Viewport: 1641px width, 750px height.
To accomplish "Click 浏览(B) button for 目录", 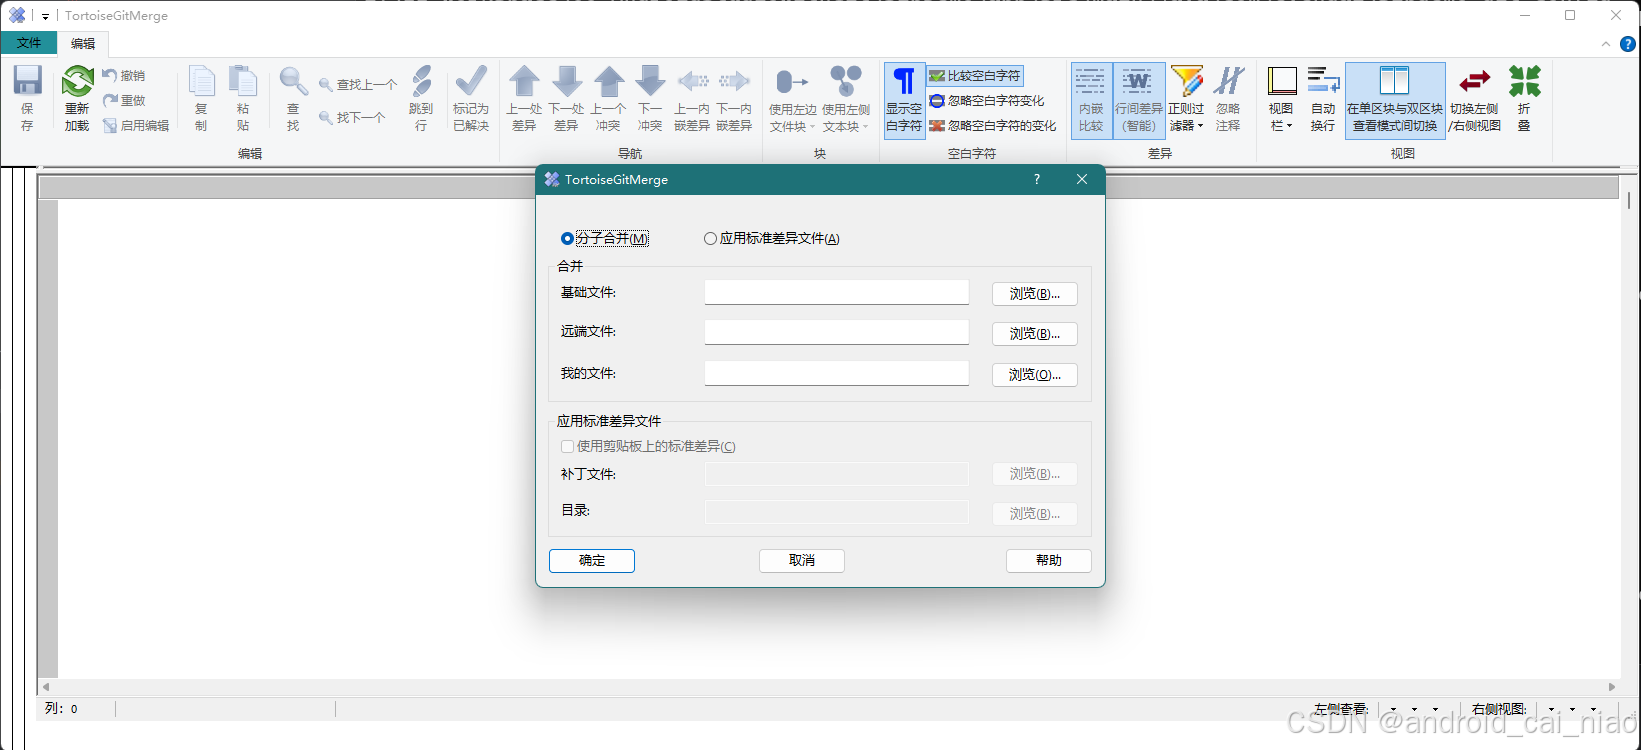I will click(1034, 514).
